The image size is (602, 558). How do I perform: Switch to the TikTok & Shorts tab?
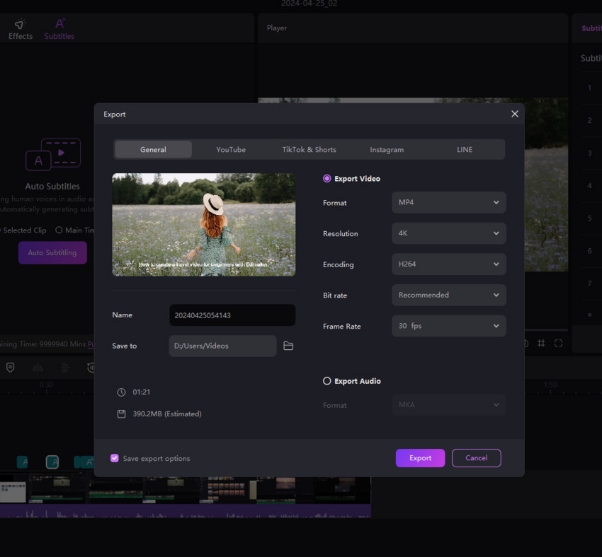[309, 150]
